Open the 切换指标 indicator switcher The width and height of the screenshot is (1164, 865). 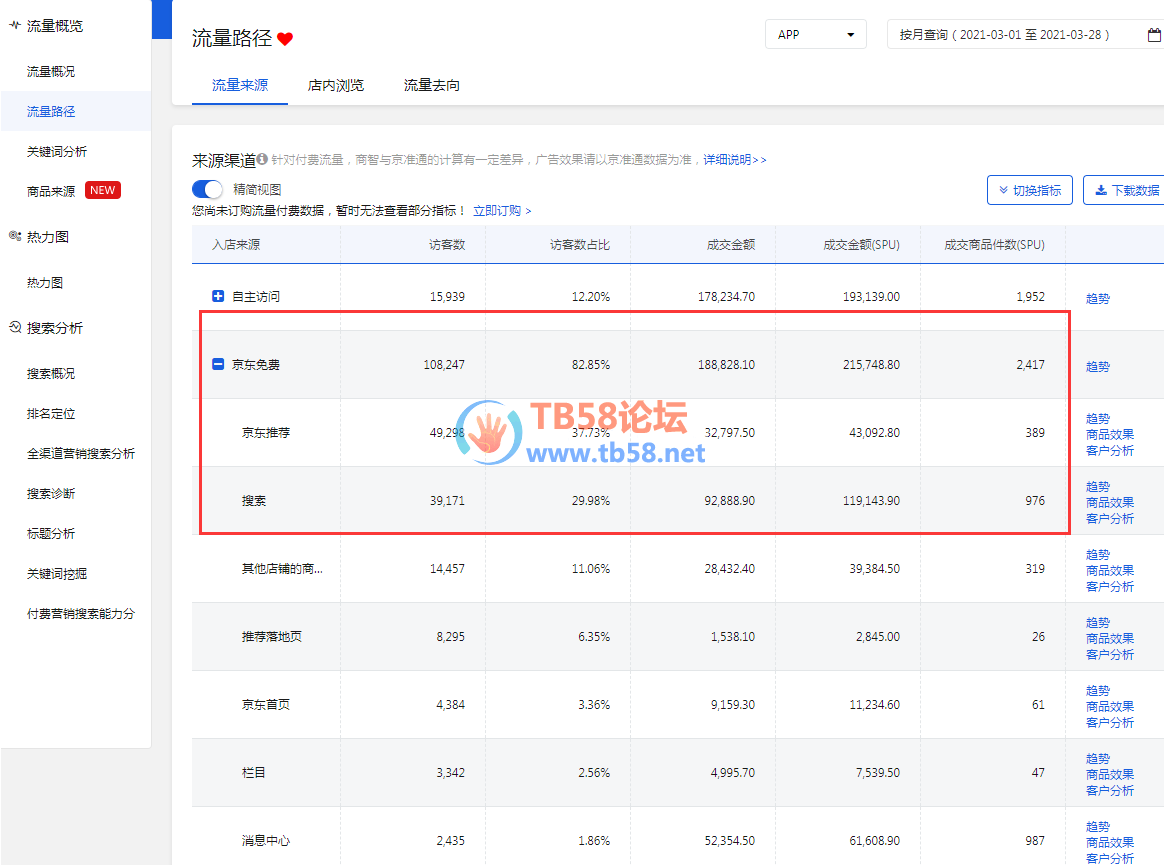(x=1029, y=190)
